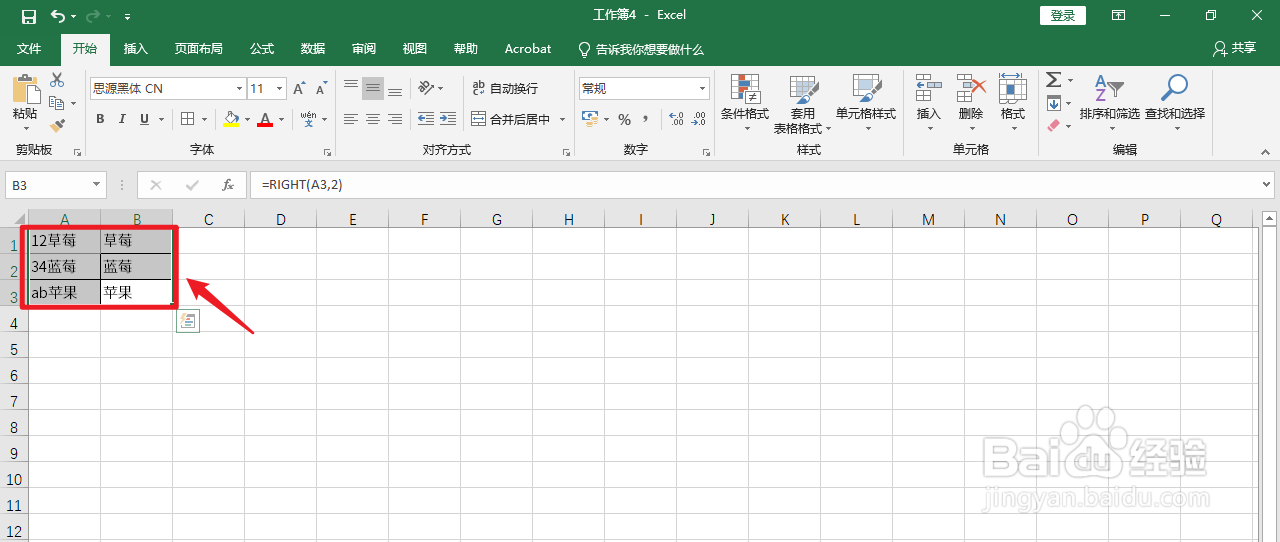Increase decimal places
Screen dimensions: 1280x542
click(676, 119)
